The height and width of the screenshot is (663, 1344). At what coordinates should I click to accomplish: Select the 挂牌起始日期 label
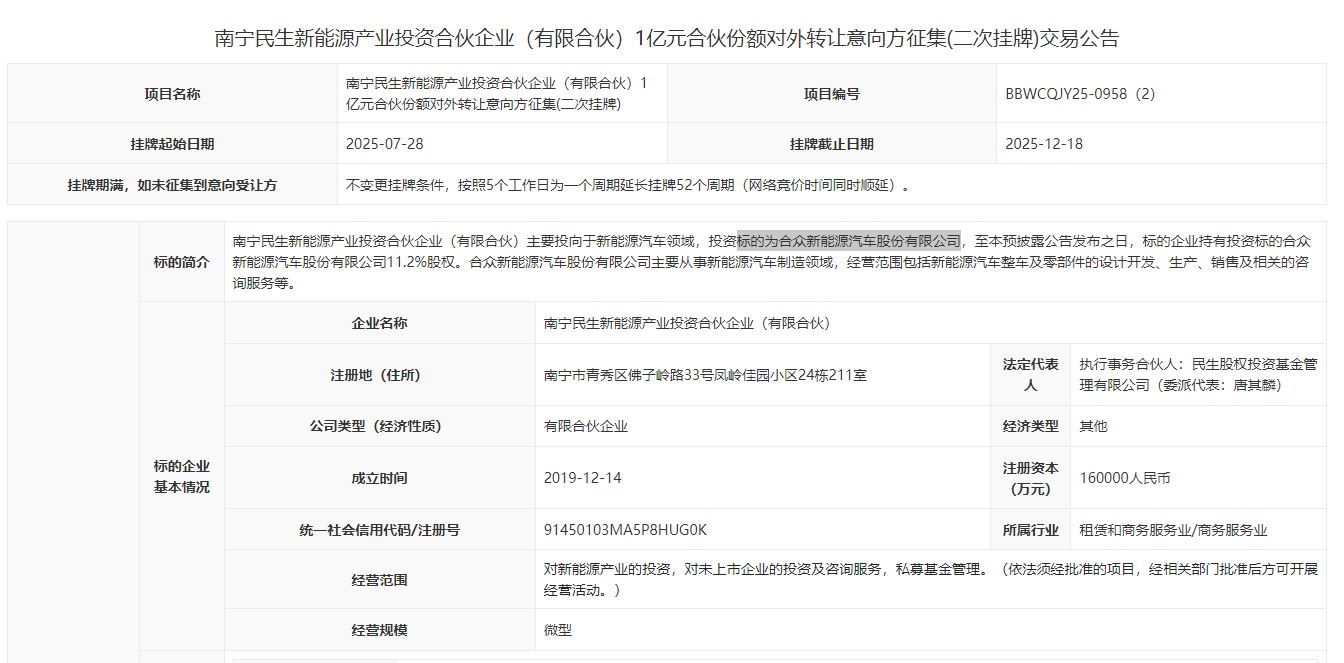[x=172, y=144]
